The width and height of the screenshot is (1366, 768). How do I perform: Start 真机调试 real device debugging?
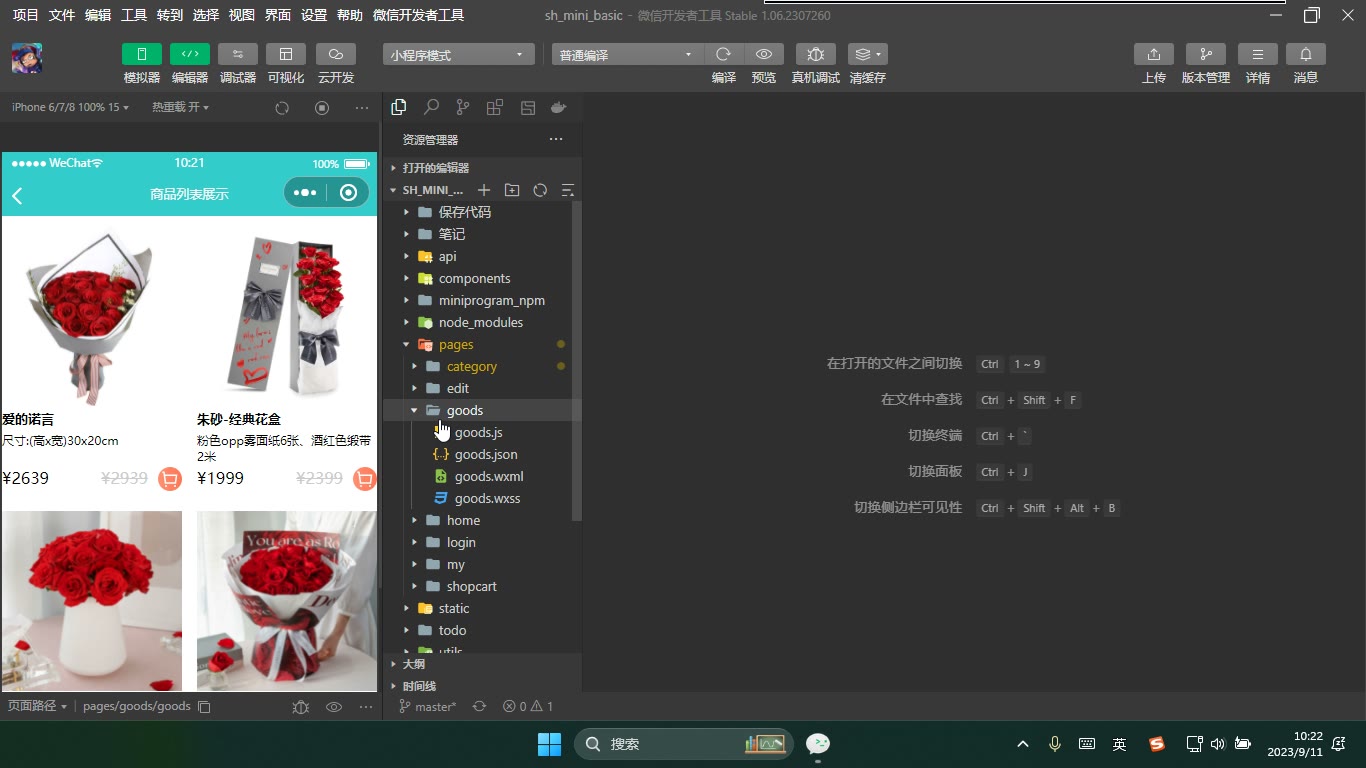point(816,54)
